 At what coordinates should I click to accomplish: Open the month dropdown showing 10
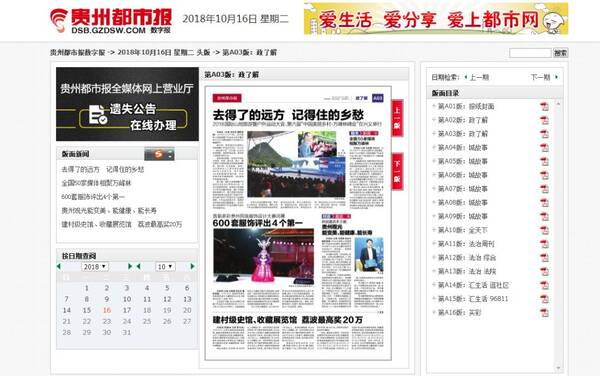click(x=165, y=267)
